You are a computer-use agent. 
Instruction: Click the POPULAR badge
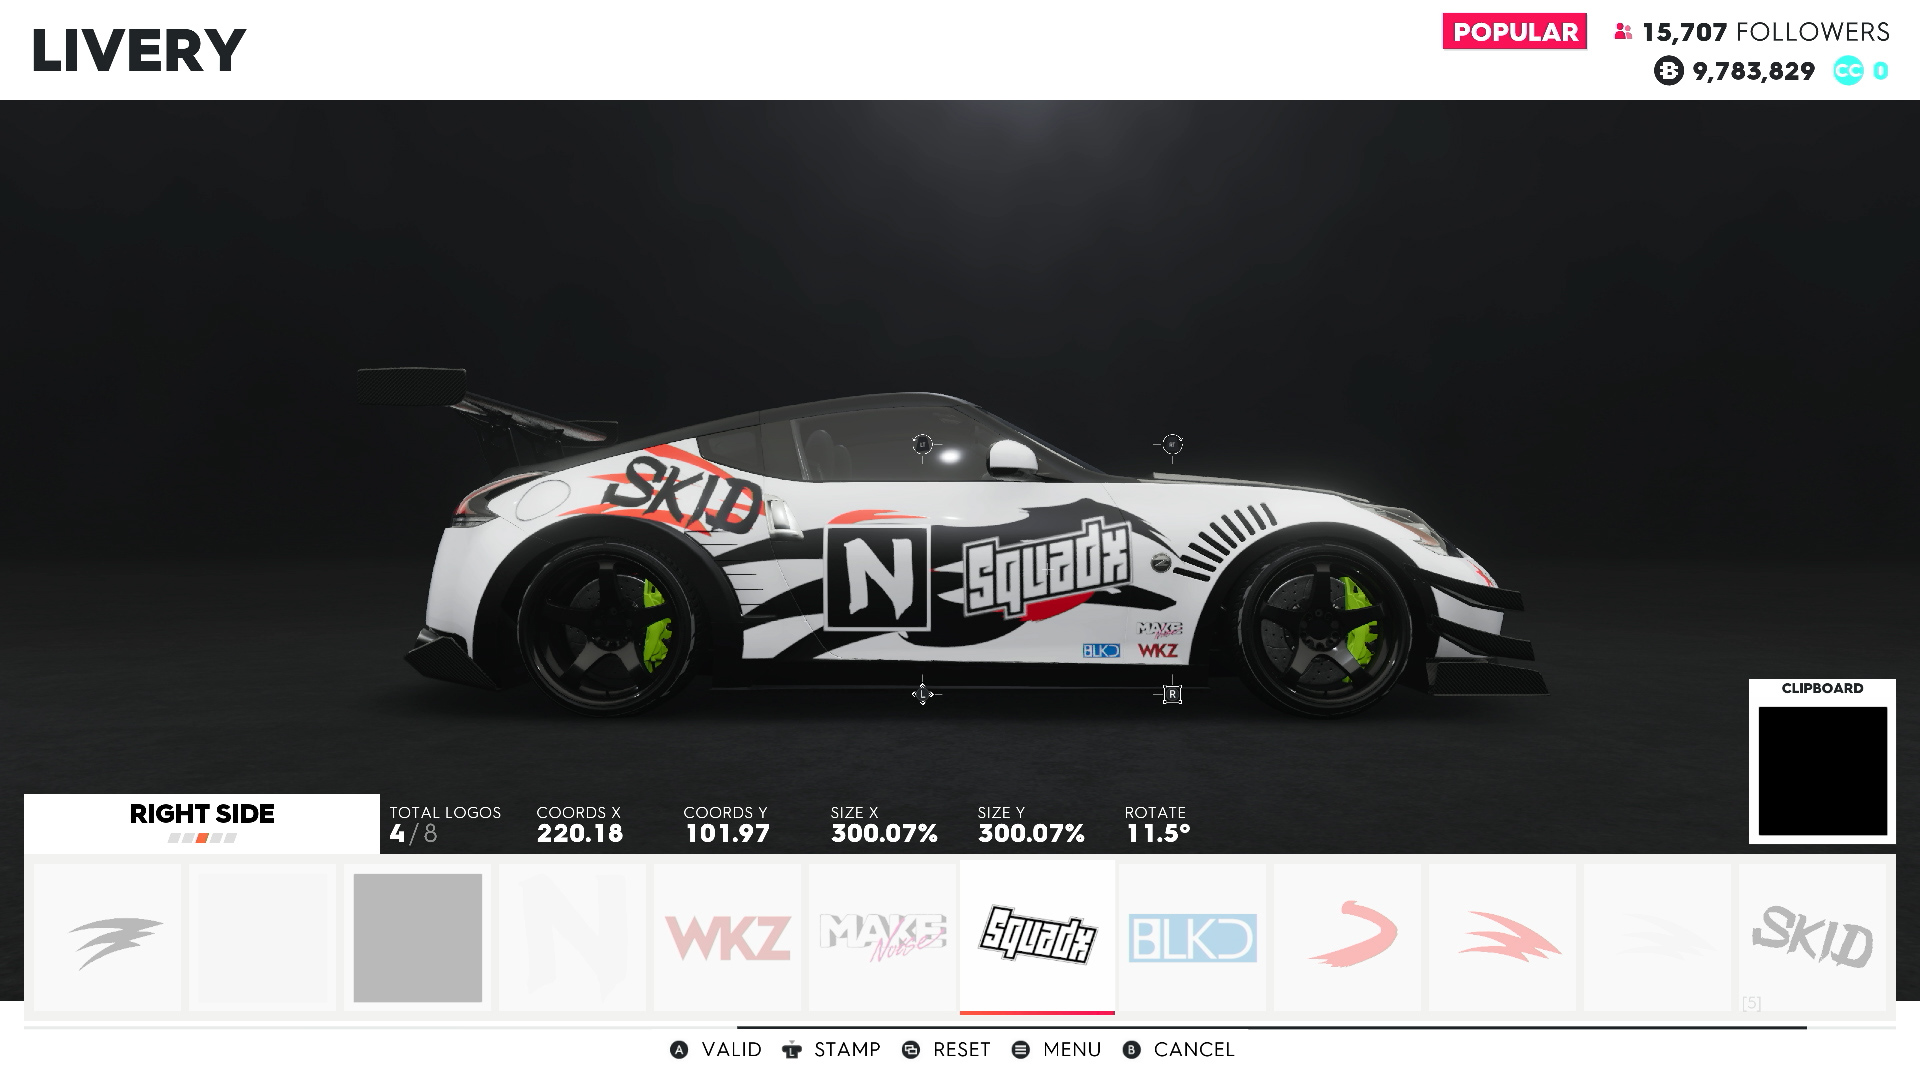(1514, 31)
